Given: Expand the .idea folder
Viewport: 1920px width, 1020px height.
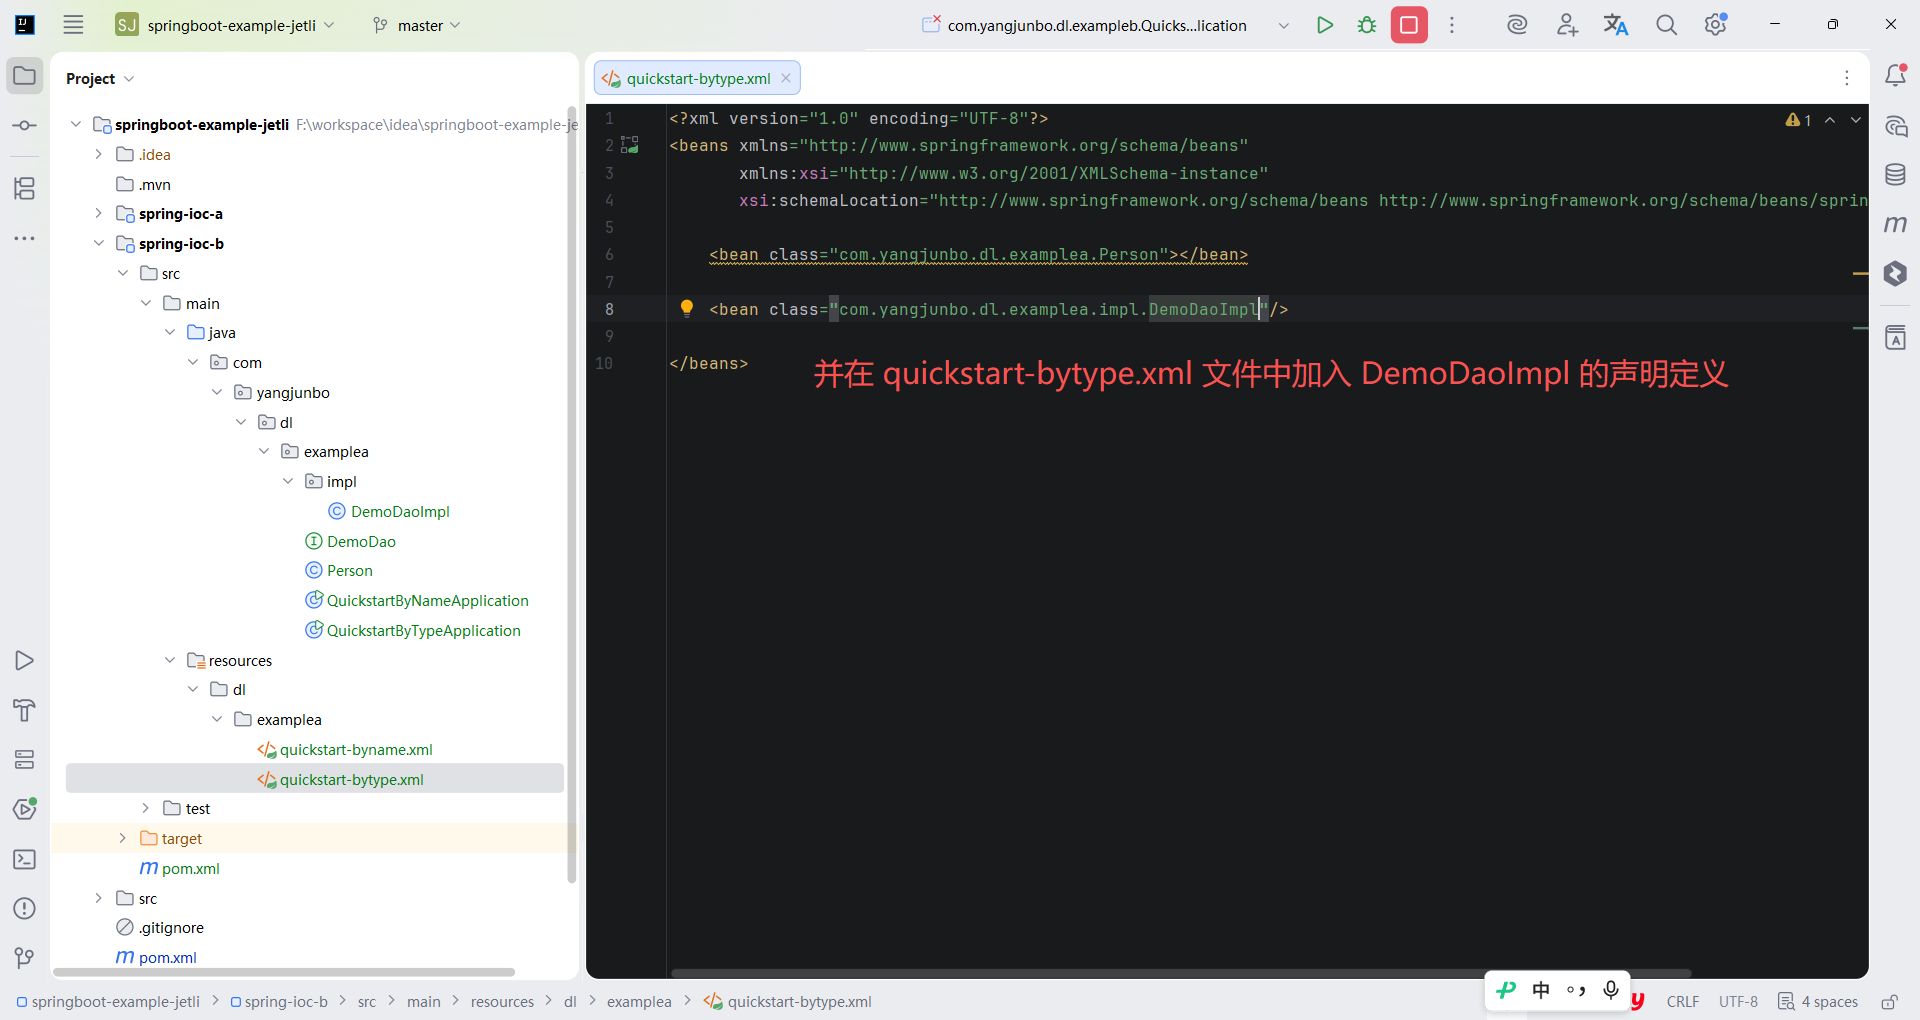Looking at the screenshot, I should [x=98, y=154].
